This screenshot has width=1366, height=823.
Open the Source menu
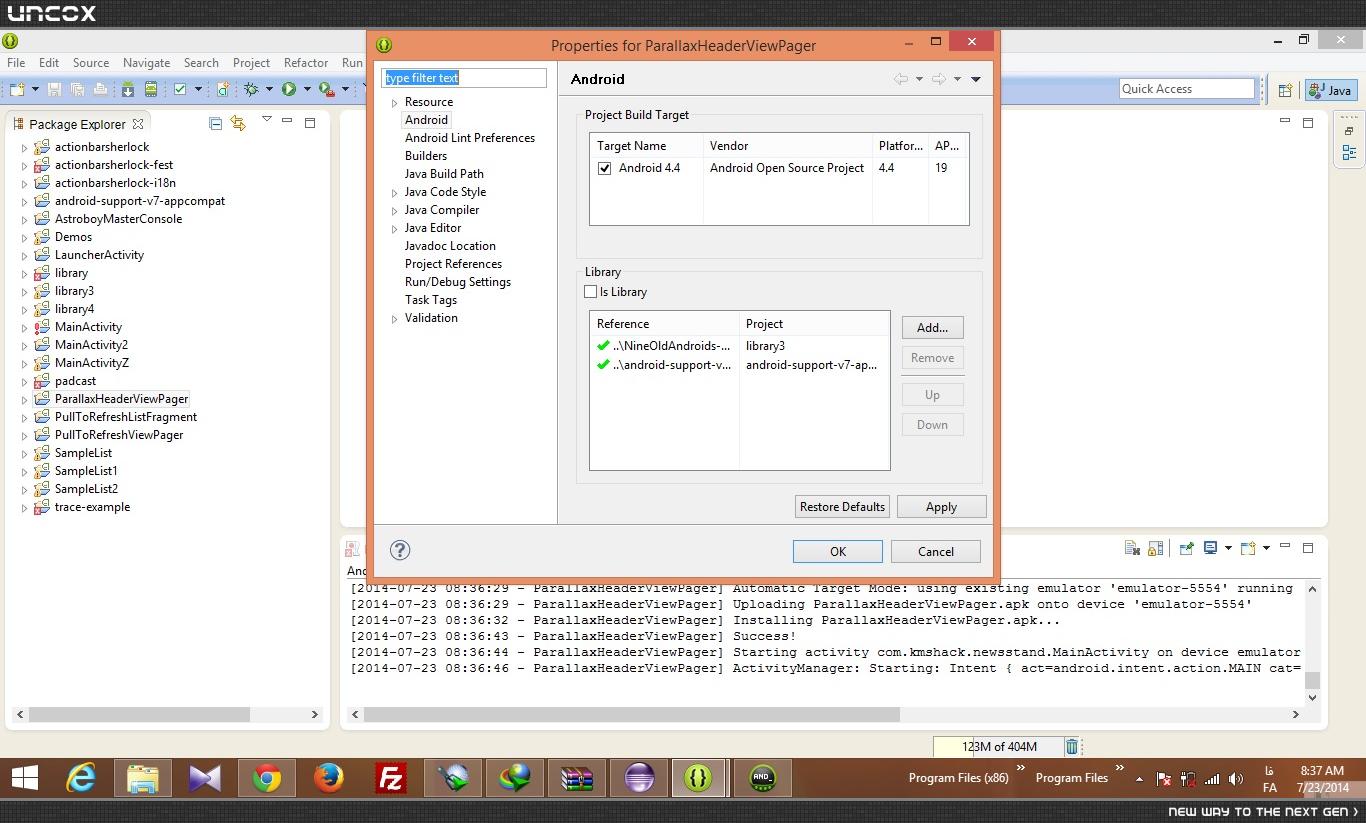[90, 62]
